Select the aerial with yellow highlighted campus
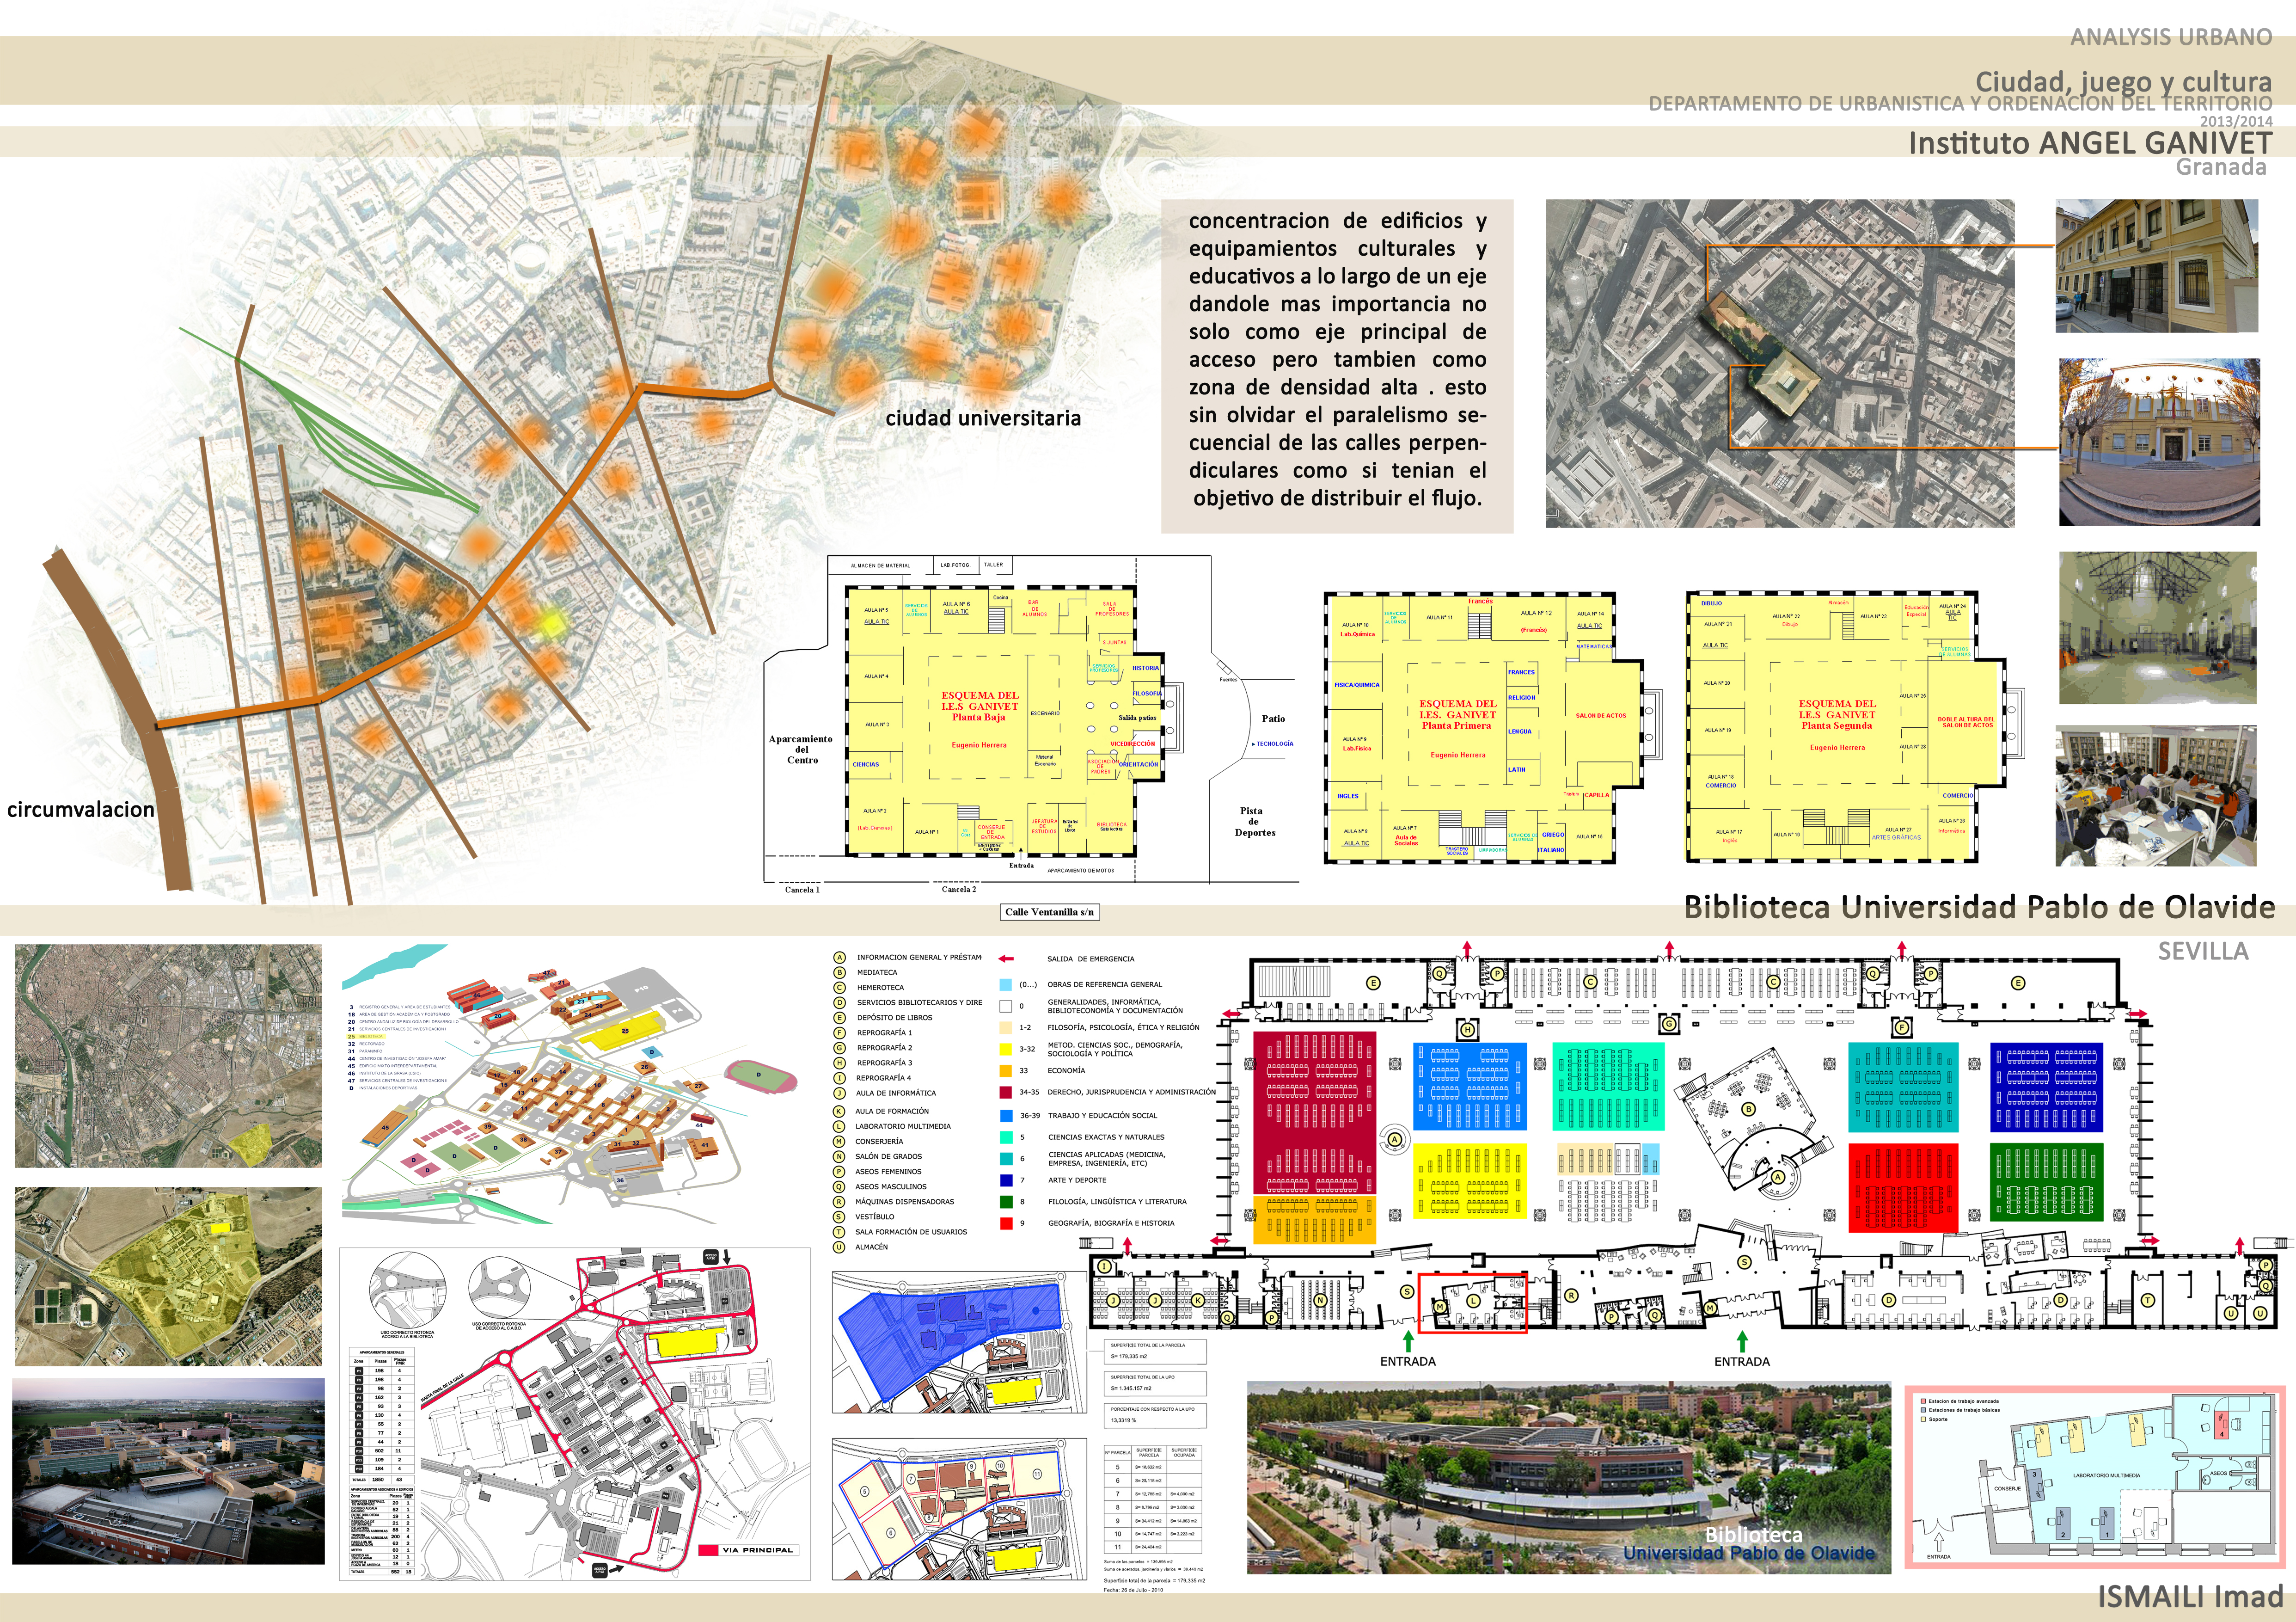This screenshot has width=2296, height=1622. 168,1276
